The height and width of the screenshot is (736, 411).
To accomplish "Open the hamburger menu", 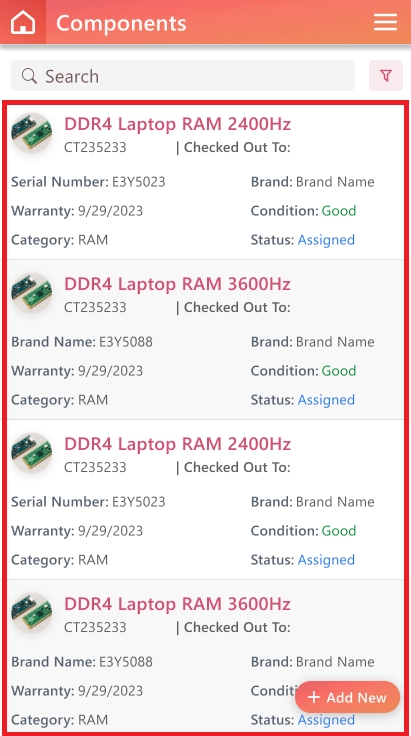I will click(x=385, y=22).
